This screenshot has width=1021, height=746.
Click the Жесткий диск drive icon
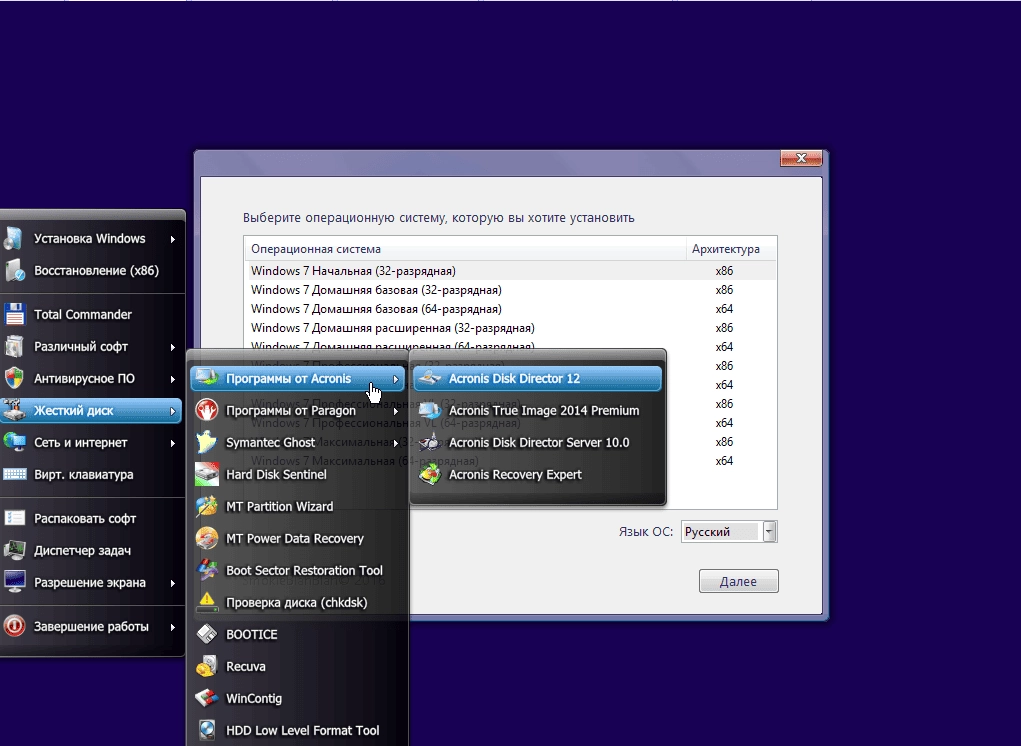[x=14, y=410]
